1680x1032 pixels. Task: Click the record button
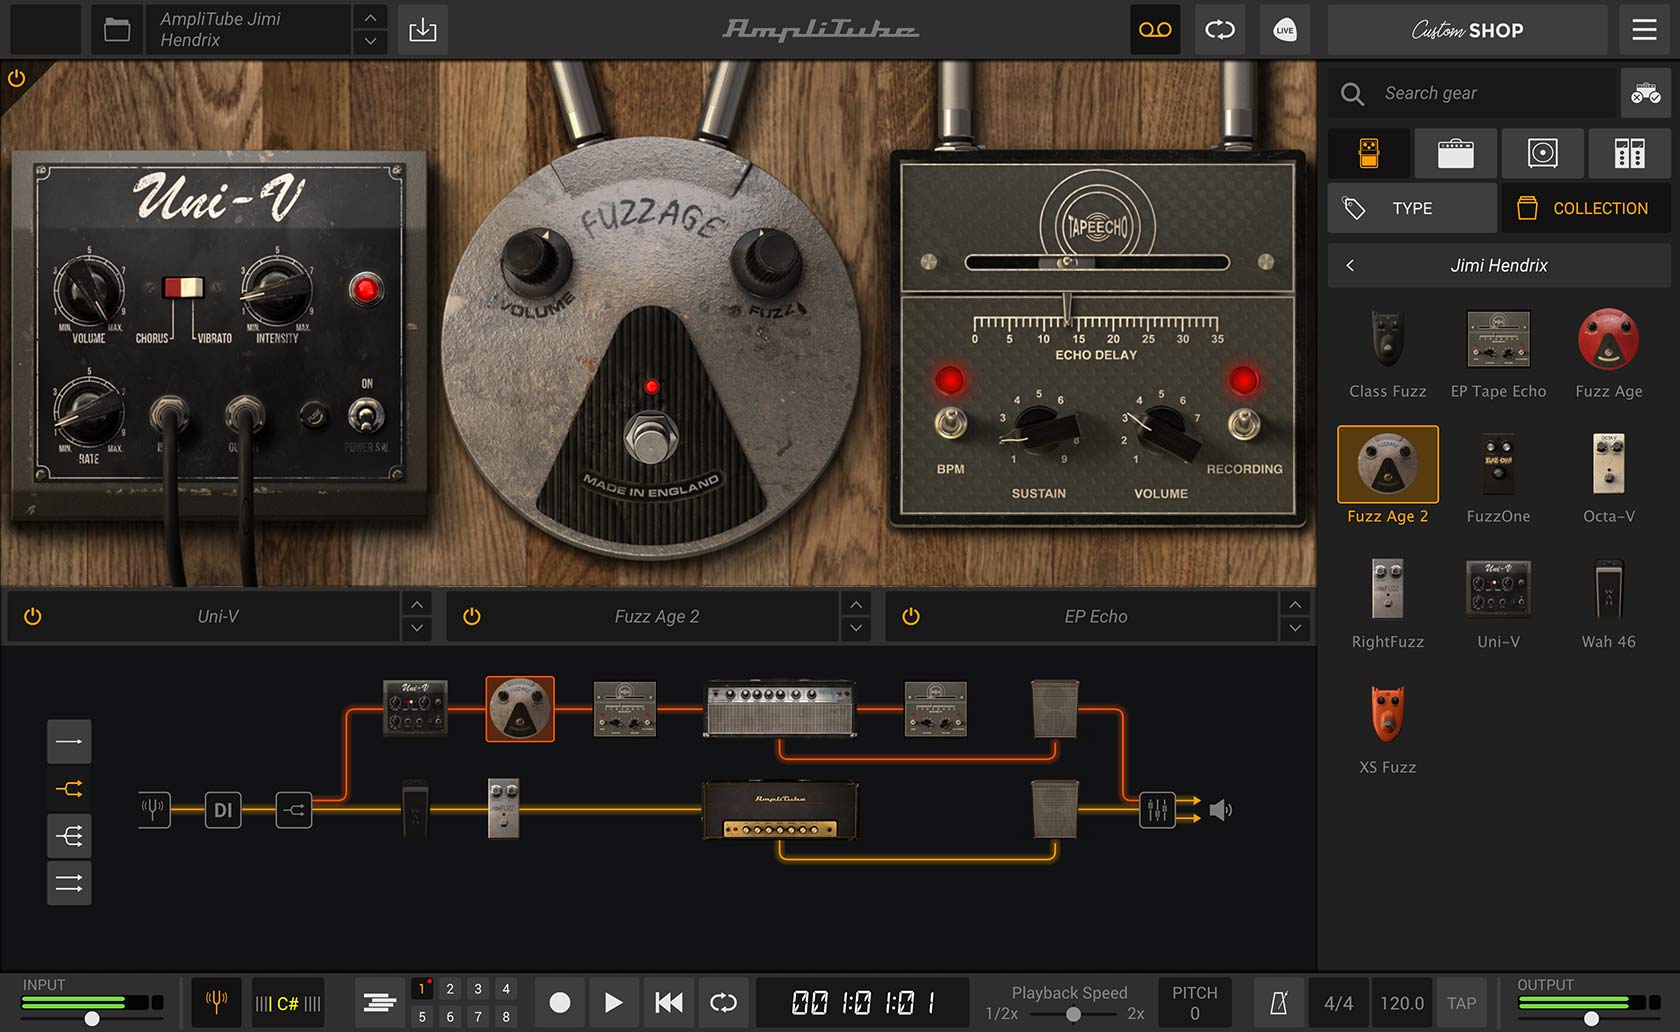pos(560,1002)
